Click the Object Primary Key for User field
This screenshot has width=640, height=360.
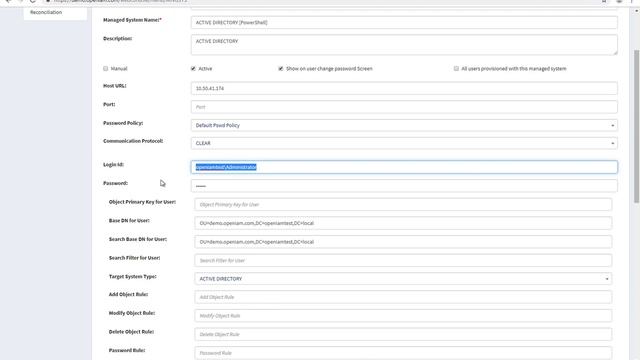[403, 204]
